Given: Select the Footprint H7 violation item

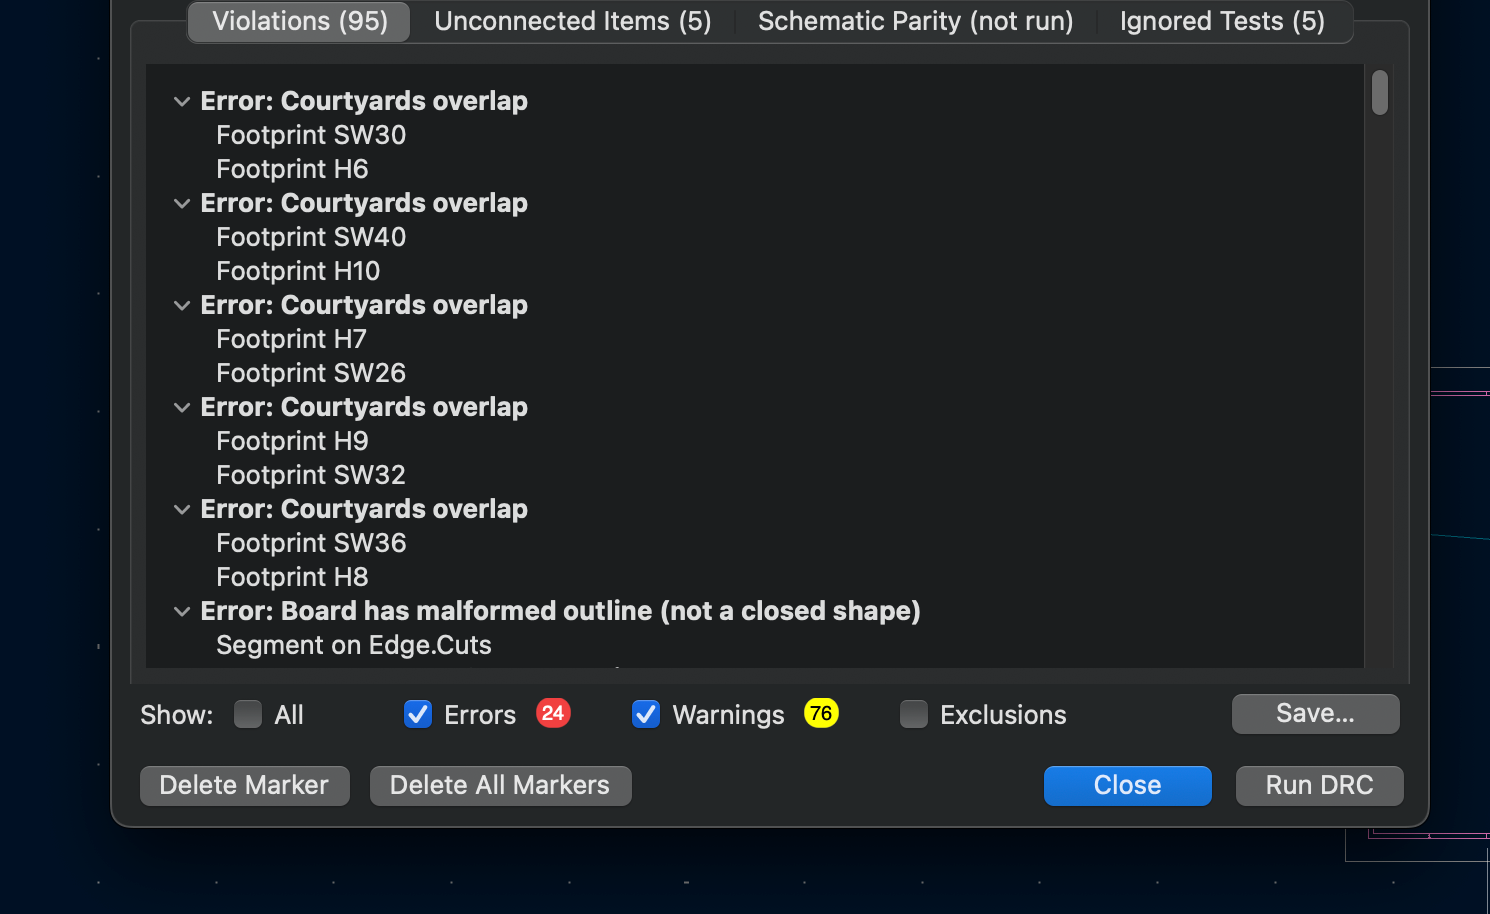Looking at the screenshot, I should pos(291,339).
